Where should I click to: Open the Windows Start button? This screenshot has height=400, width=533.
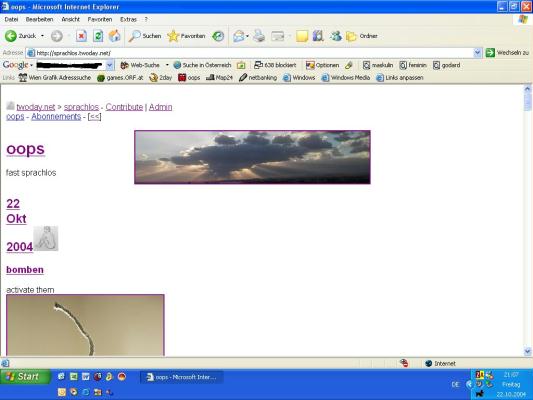(x=25, y=377)
